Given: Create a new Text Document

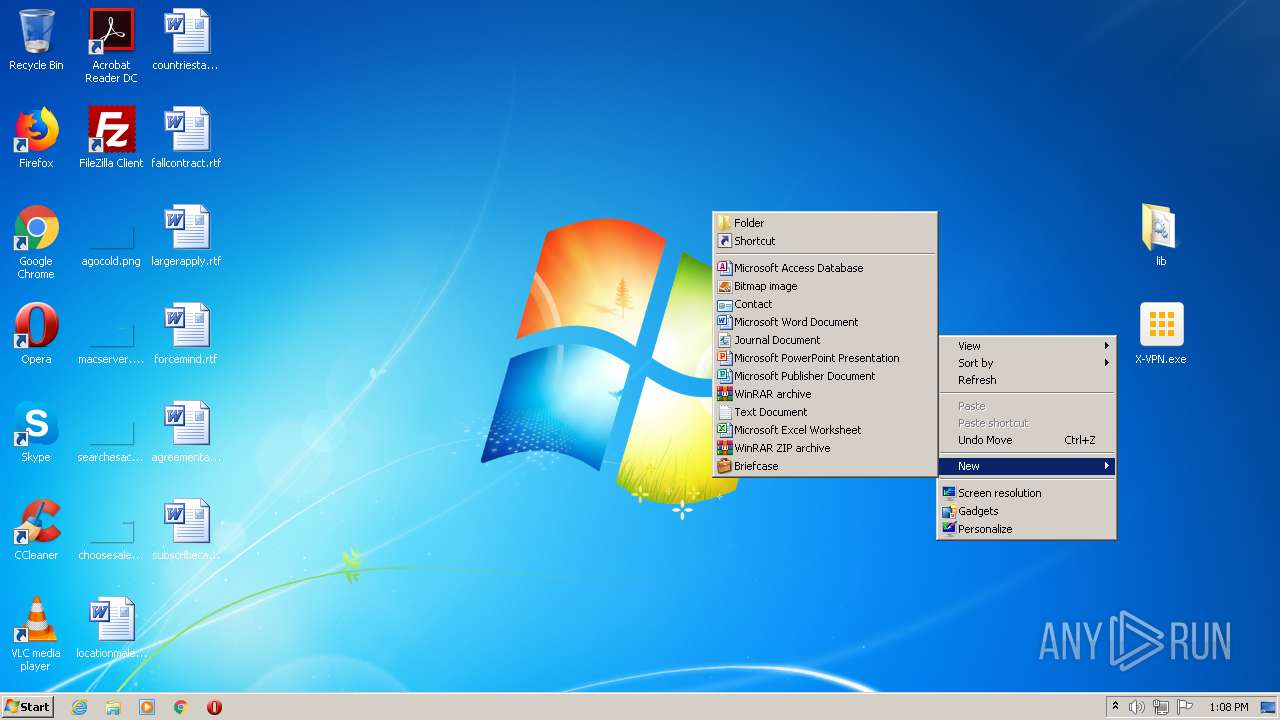Looking at the screenshot, I should (825, 412).
